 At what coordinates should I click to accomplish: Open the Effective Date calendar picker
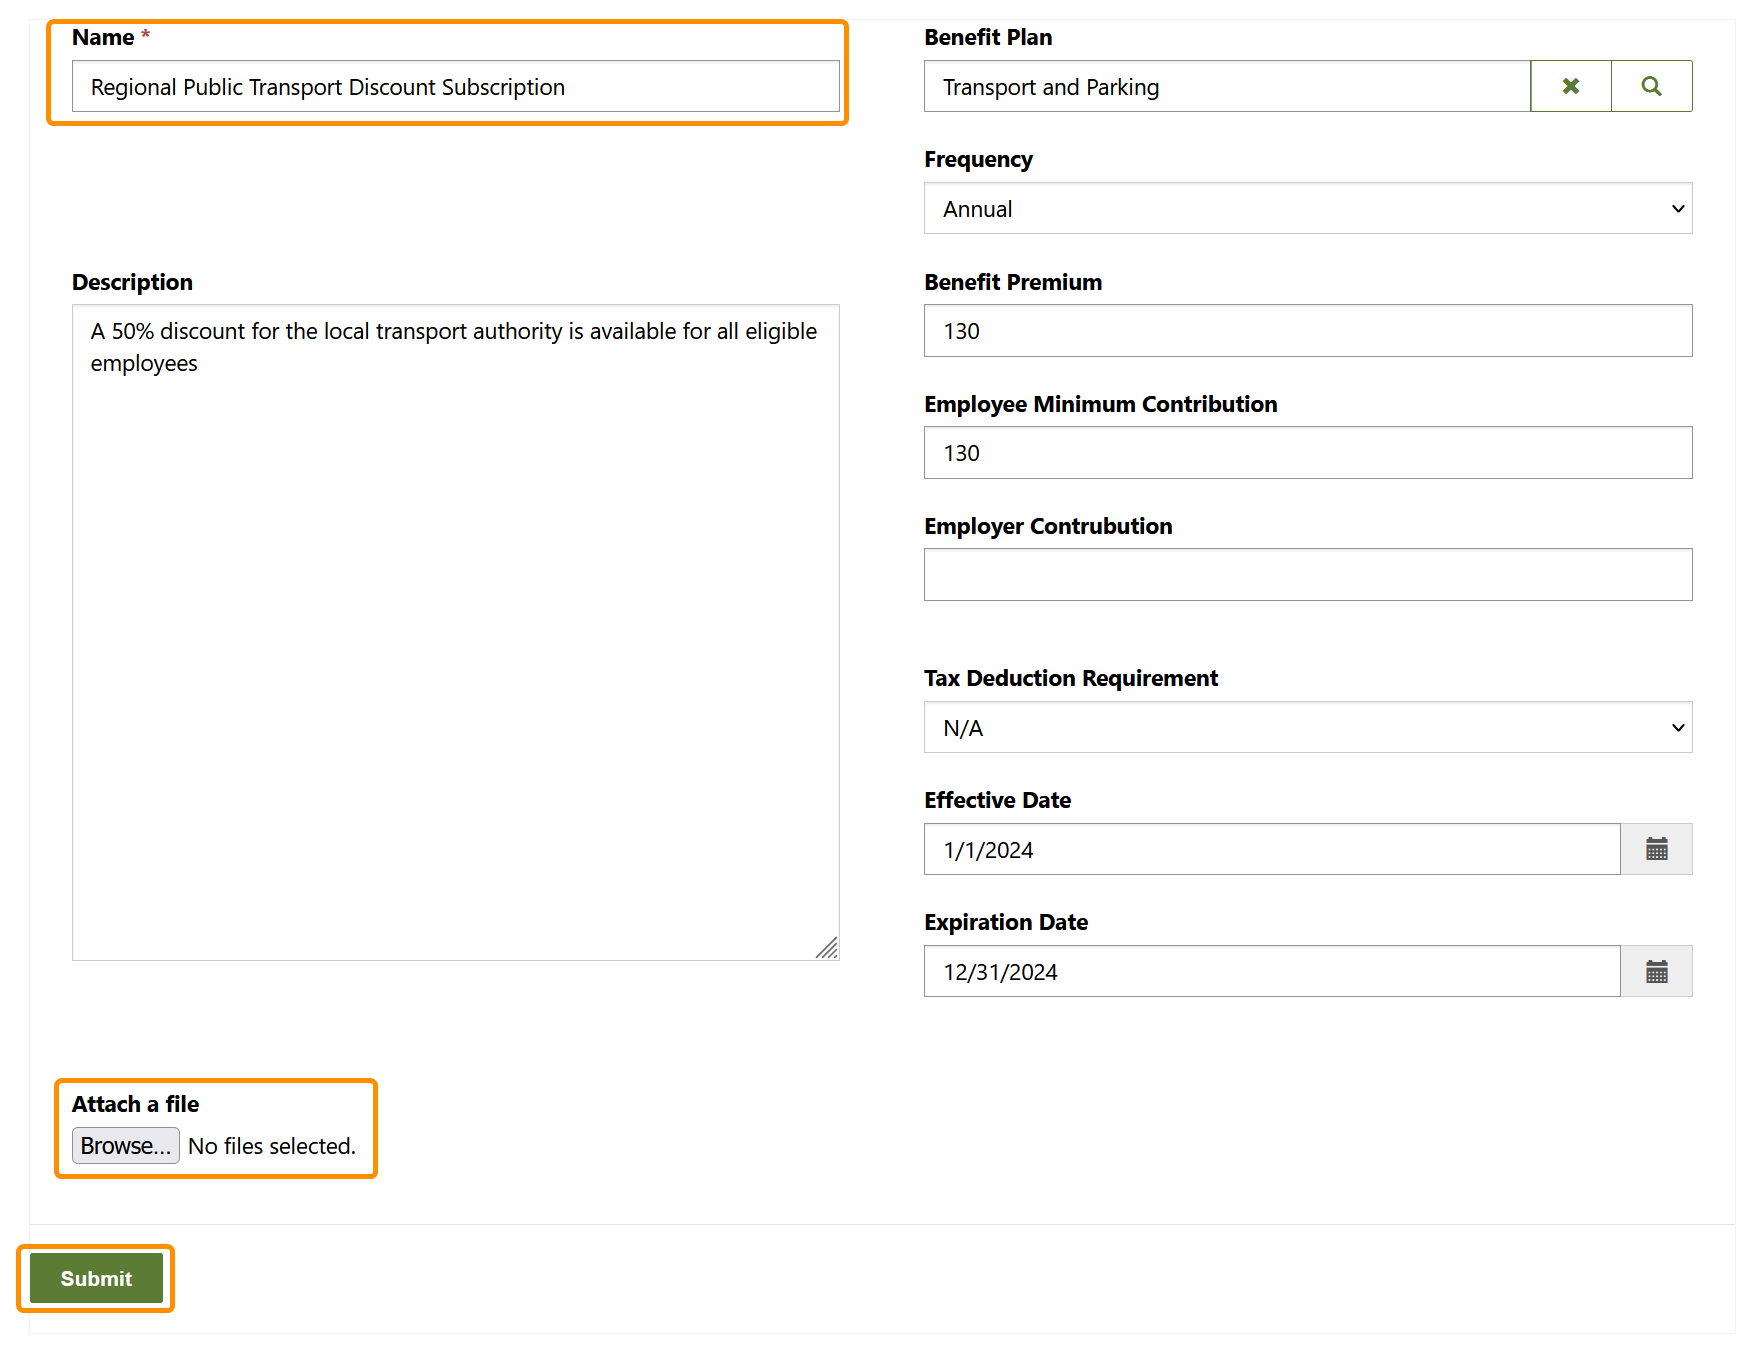pyautogui.click(x=1656, y=850)
